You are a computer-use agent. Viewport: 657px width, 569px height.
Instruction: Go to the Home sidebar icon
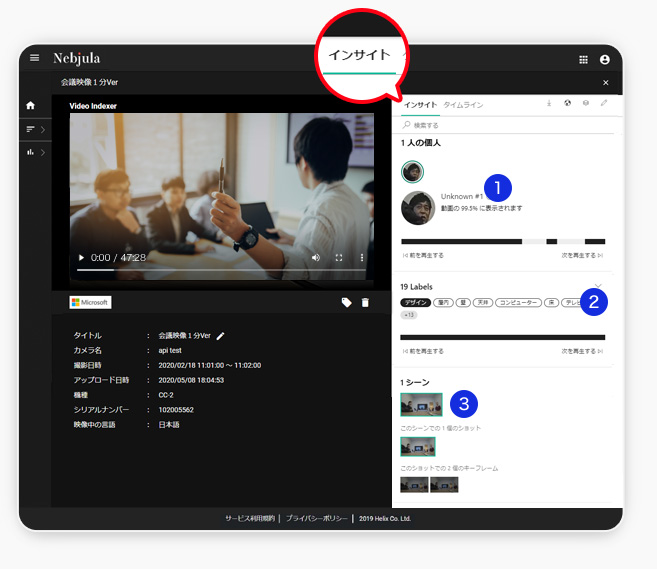(30, 105)
